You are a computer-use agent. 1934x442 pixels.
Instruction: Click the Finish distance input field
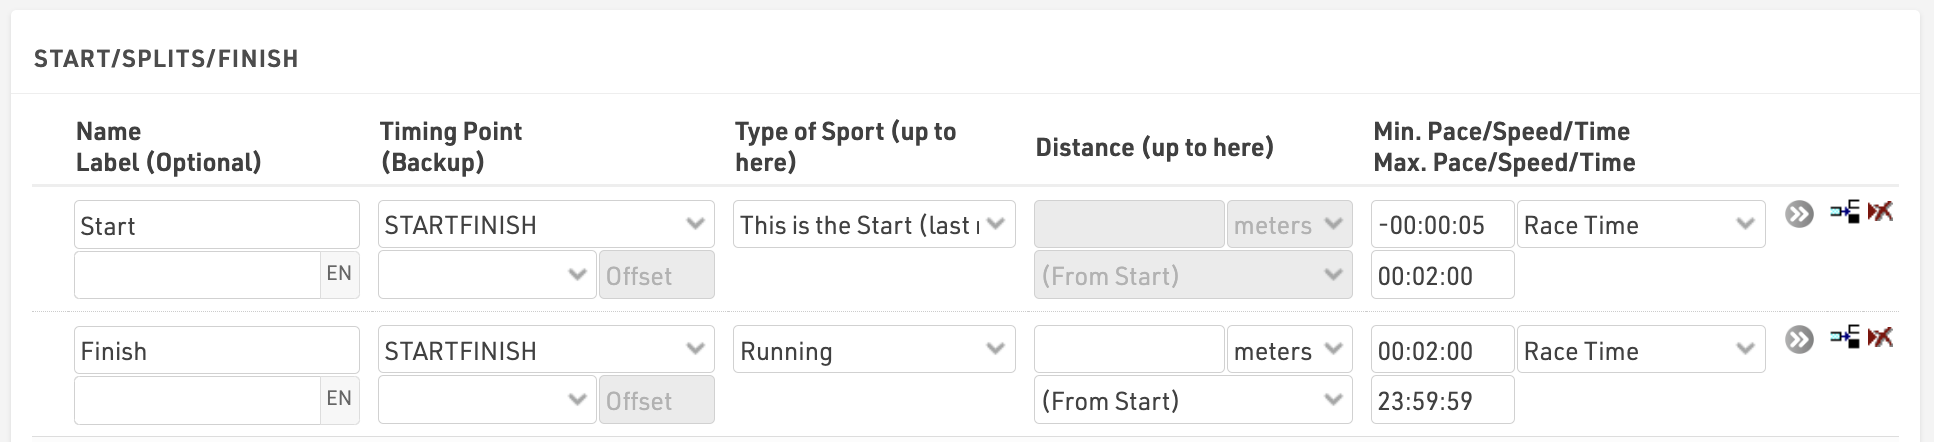(1129, 350)
